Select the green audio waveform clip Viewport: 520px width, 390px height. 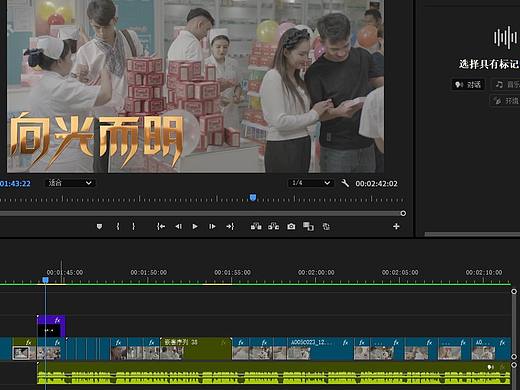point(273,373)
